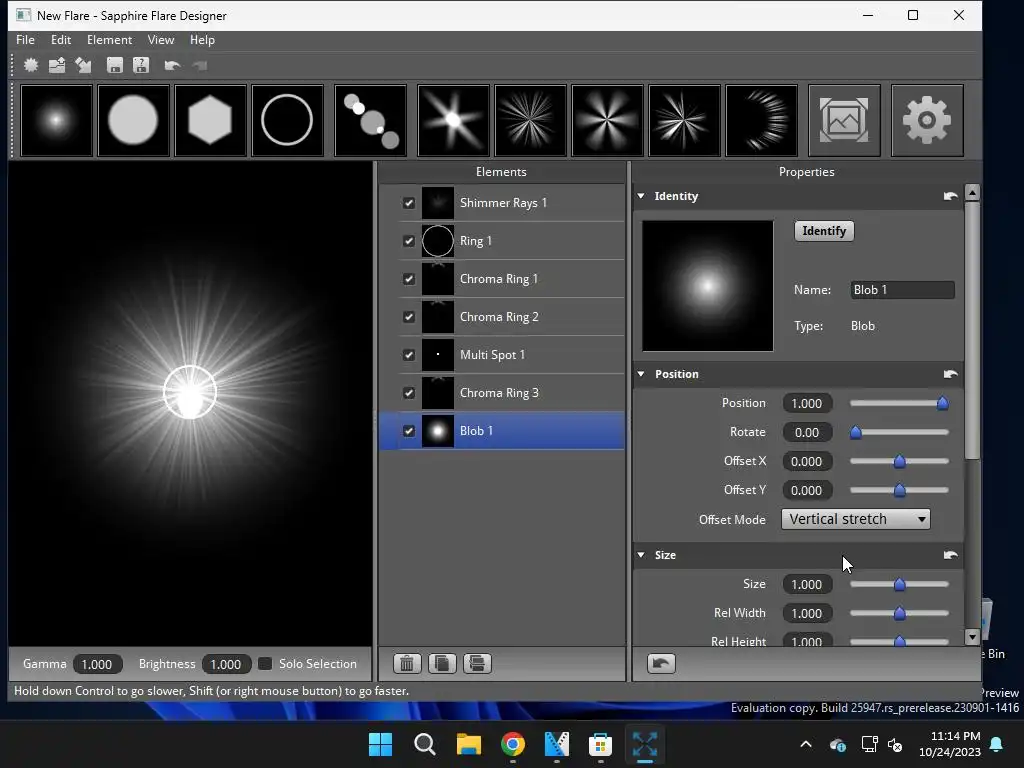Click the Rotate slider handle
1024x768 pixels.
(856, 432)
